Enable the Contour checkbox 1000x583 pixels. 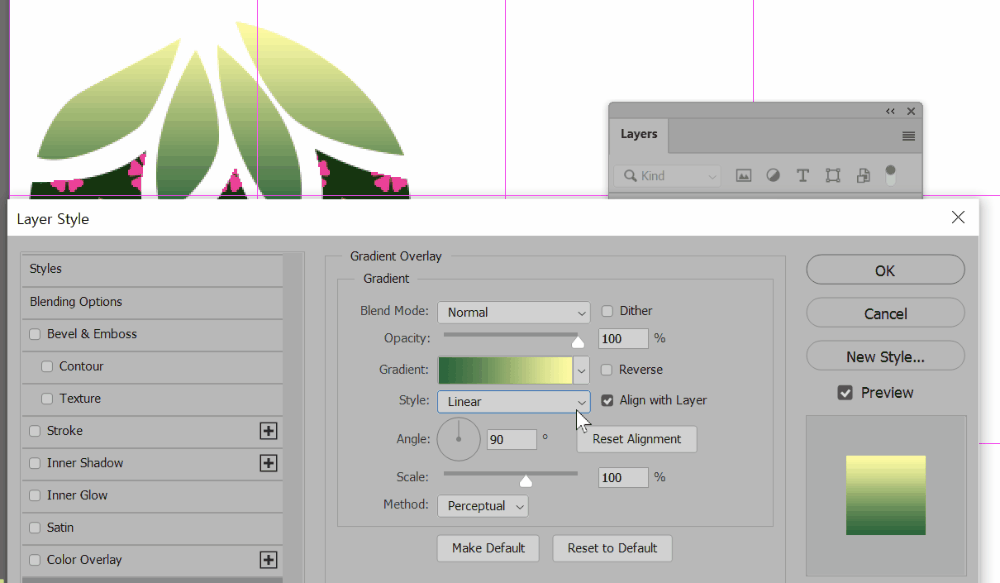(x=47, y=366)
